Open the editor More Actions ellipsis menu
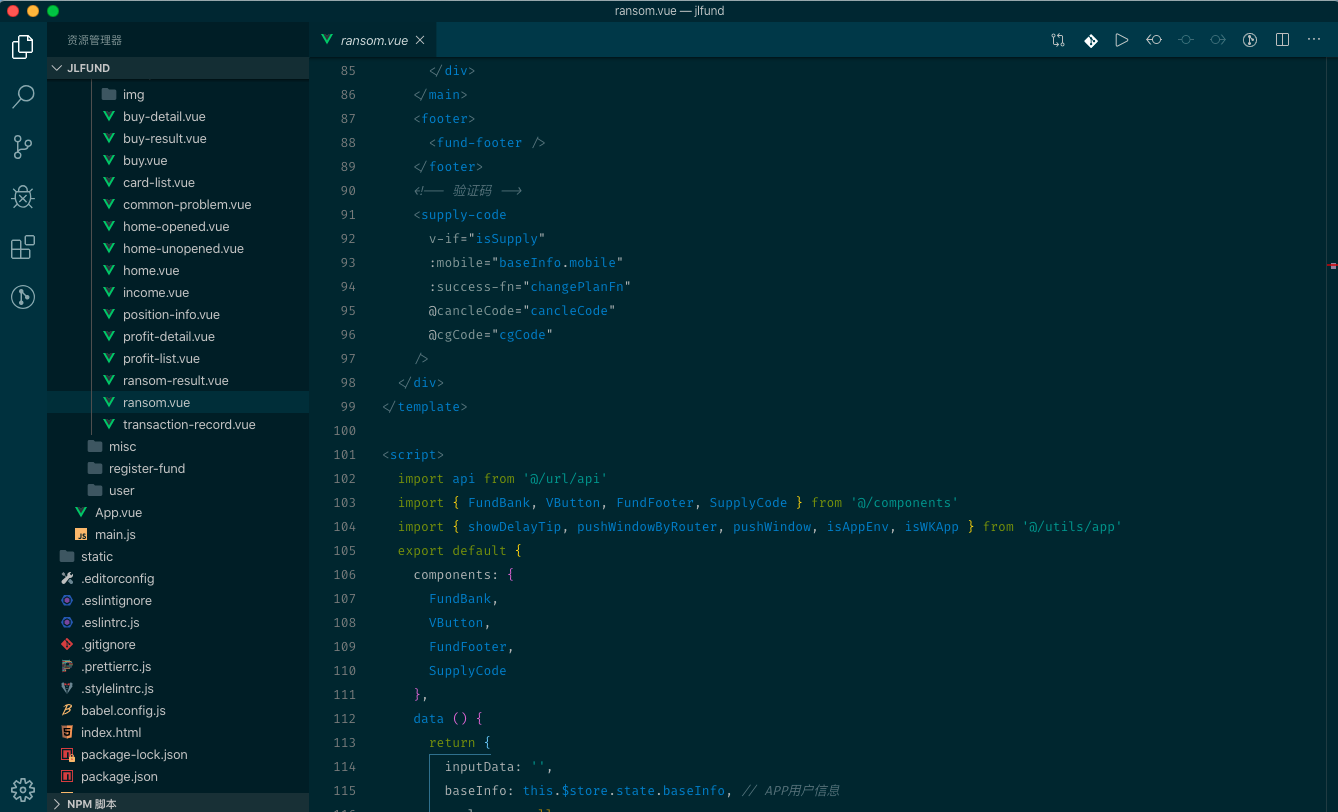The height and width of the screenshot is (812, 1338). point(1314,40)
